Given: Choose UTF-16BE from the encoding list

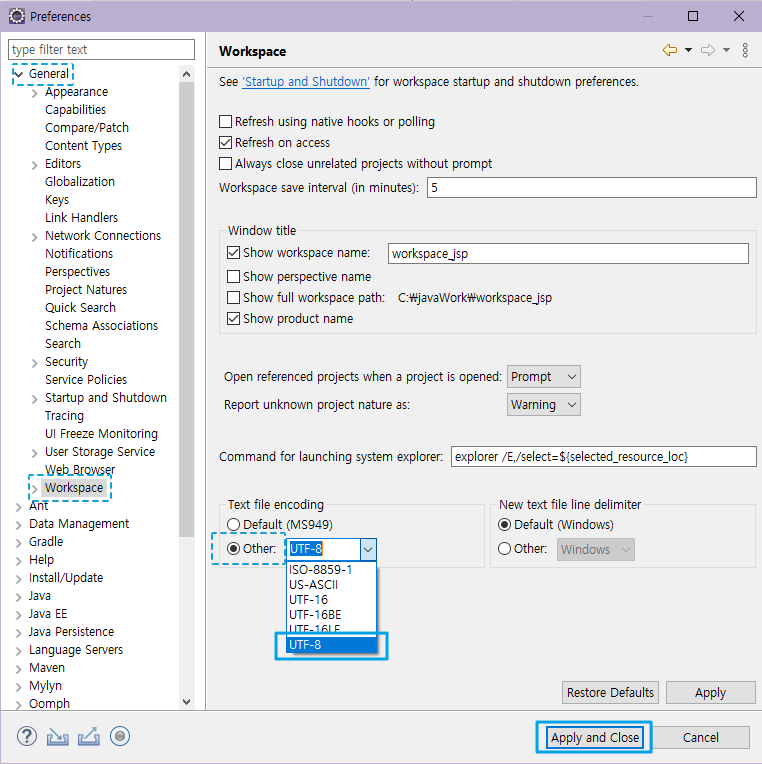Looking at the screenshot, I should (x=331, y=615).
